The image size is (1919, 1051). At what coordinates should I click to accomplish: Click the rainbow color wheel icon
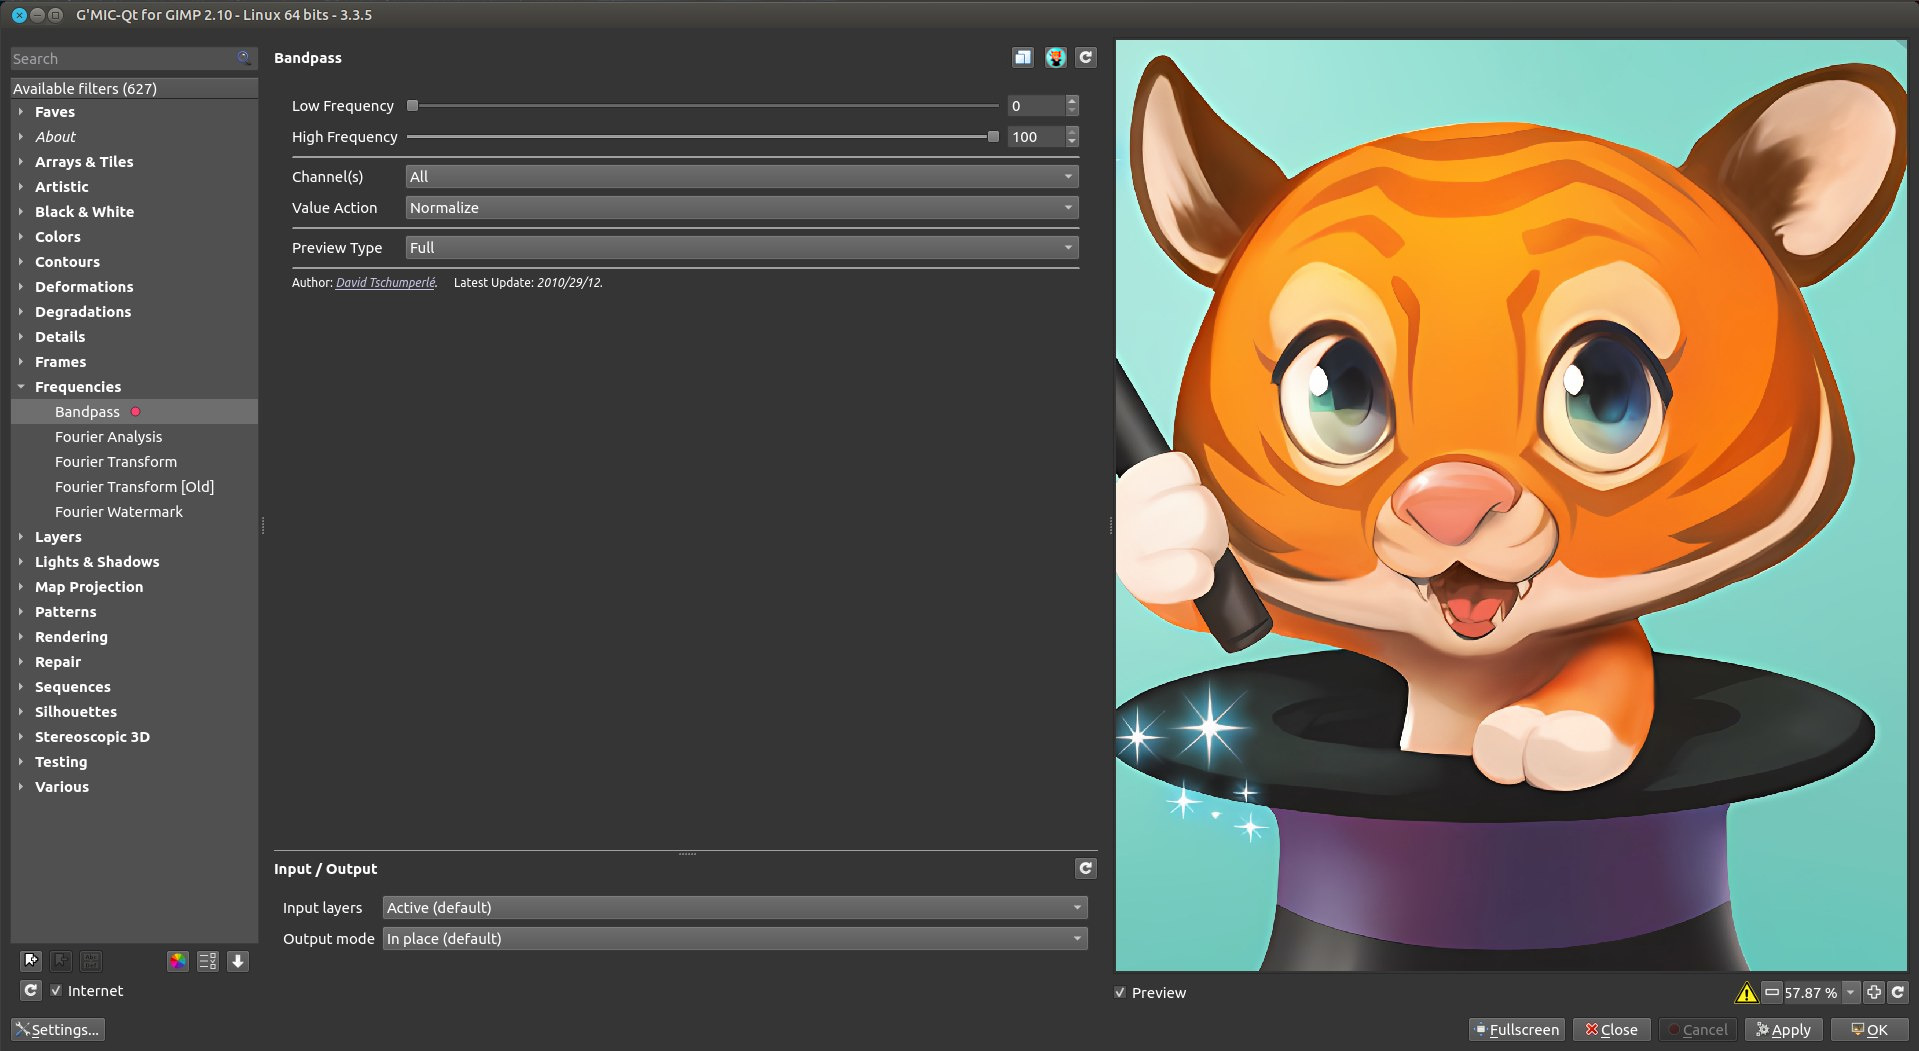coord(177,961)
